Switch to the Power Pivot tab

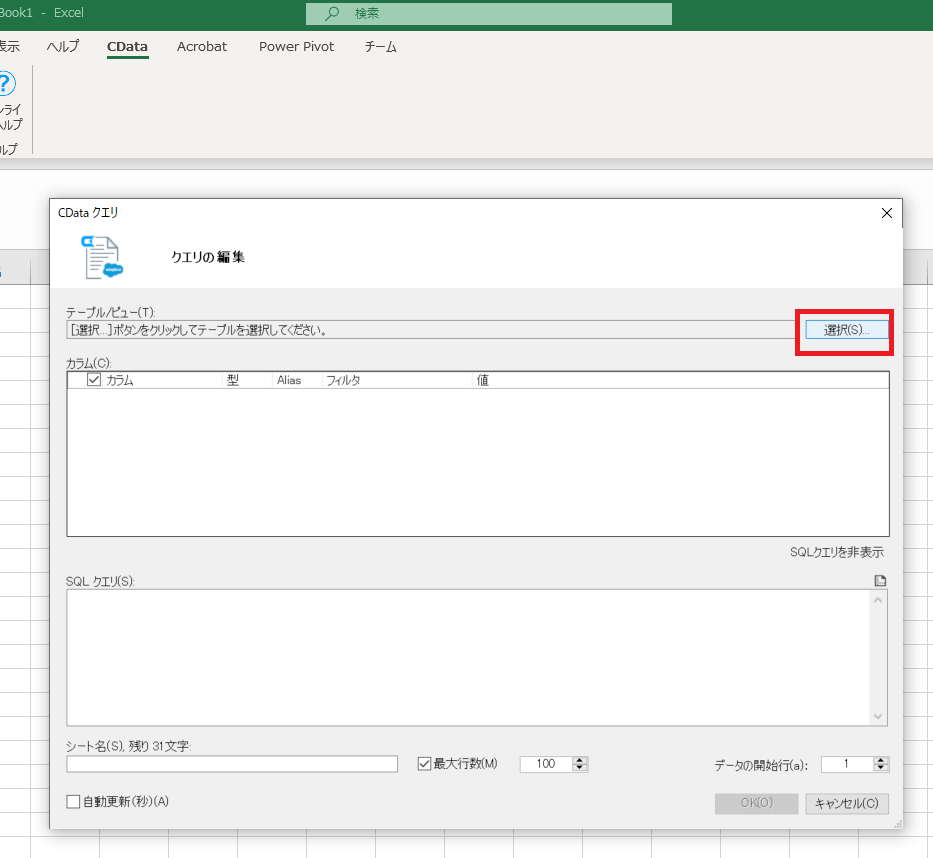pyautogui.click(x=296, y=46)
